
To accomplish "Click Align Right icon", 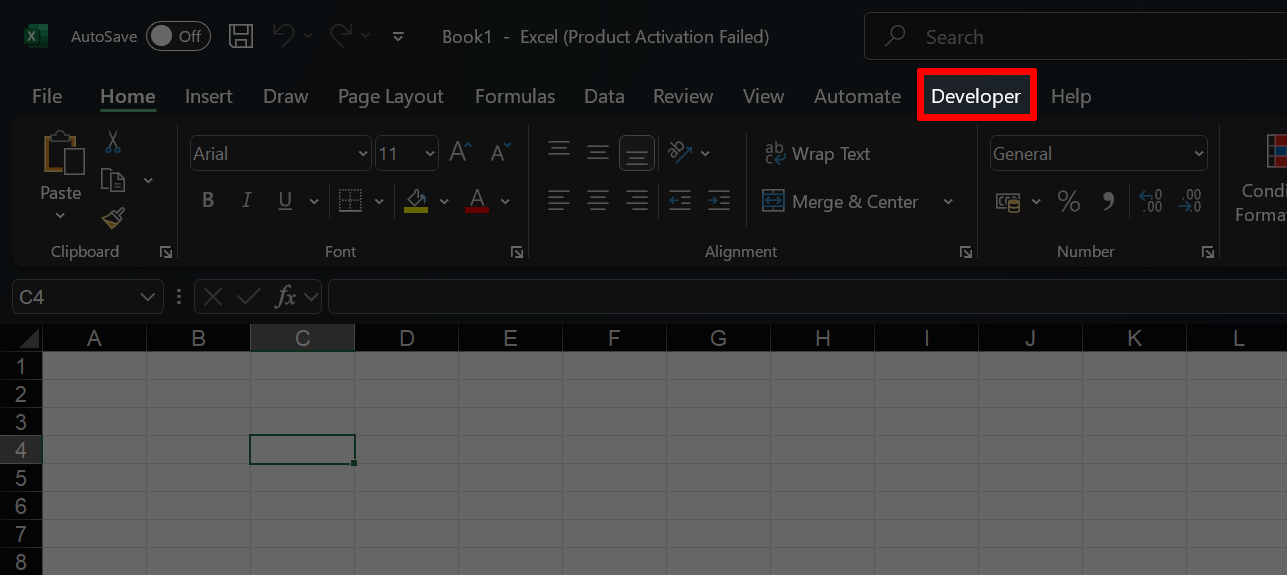I will click(637, 201).
